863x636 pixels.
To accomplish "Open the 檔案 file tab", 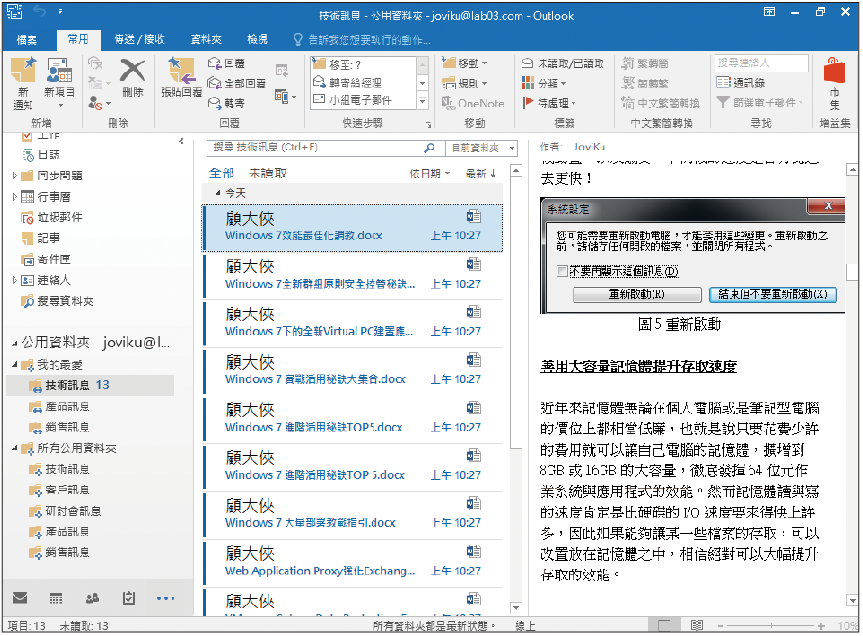I will 26,39.
